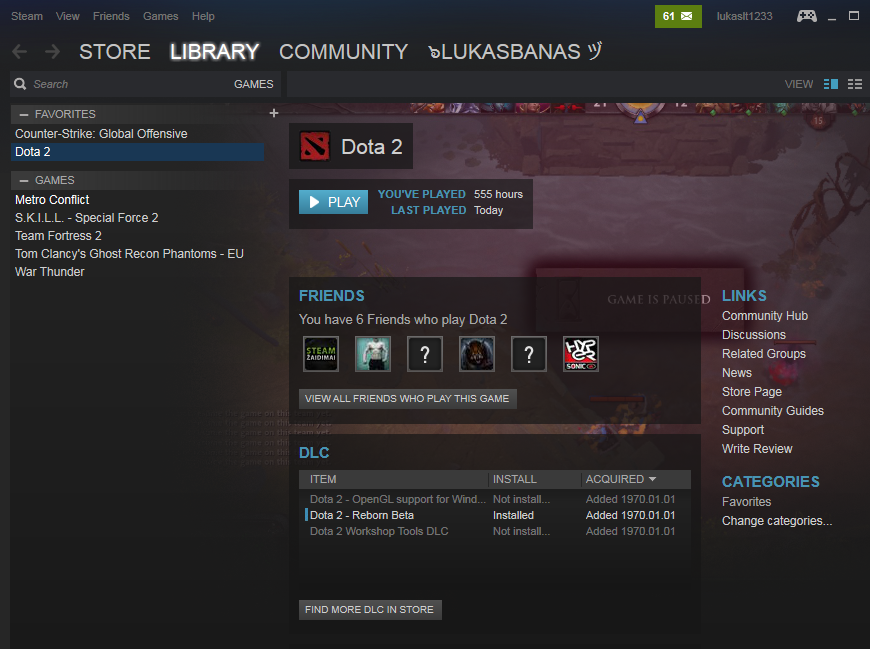The image size is (870, 649).
Task: Open the Steam Zaidimai friend avatar
Action: pos(321,354)
